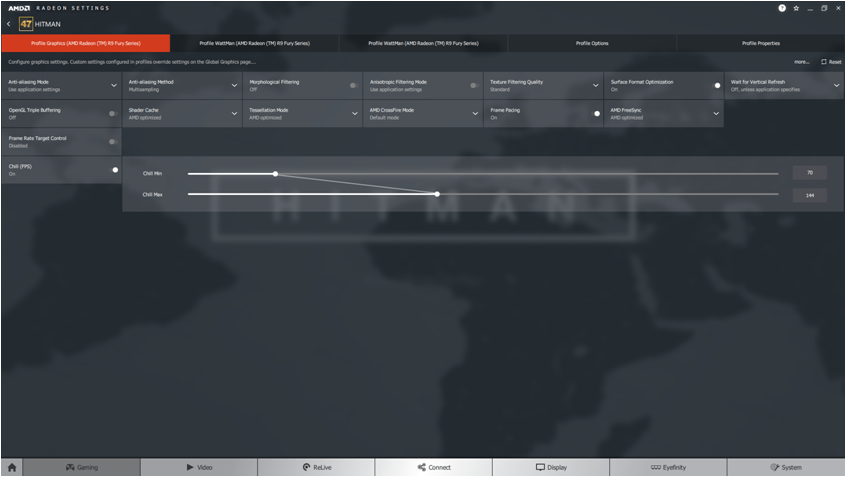Expand Anti-aliasing Method dropdown
846x477 pixels.
point(234,85)
